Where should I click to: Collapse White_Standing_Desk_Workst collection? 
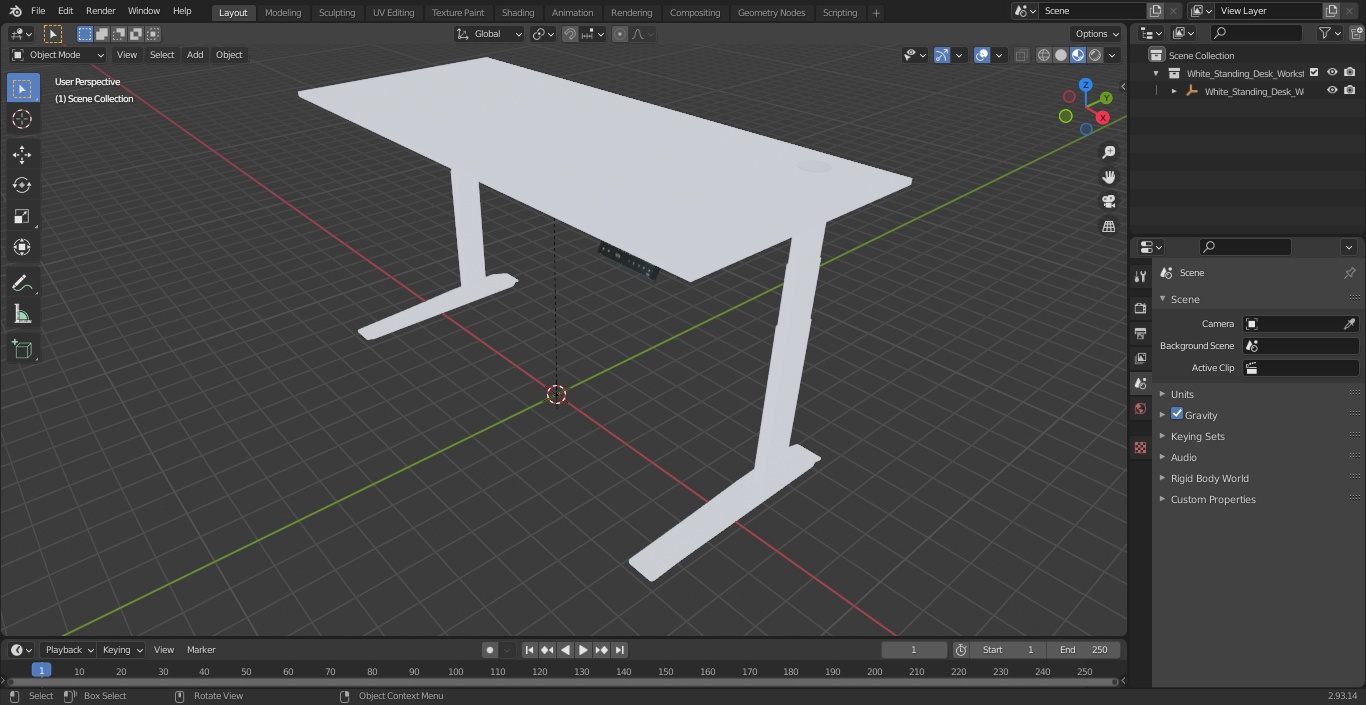1156,73
